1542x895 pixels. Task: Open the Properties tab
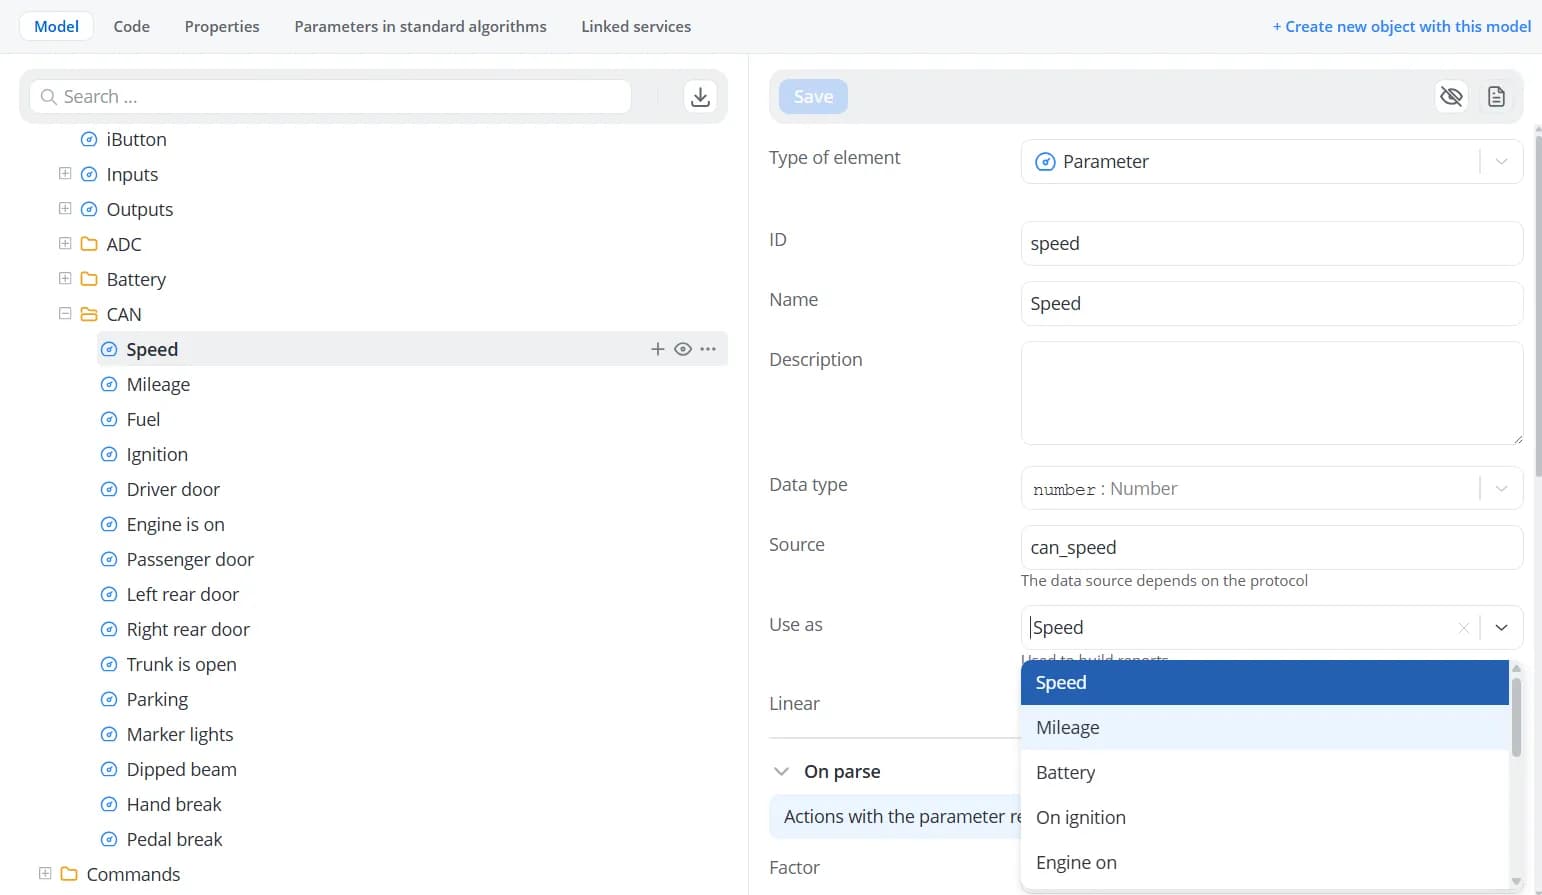pos(222,27)
